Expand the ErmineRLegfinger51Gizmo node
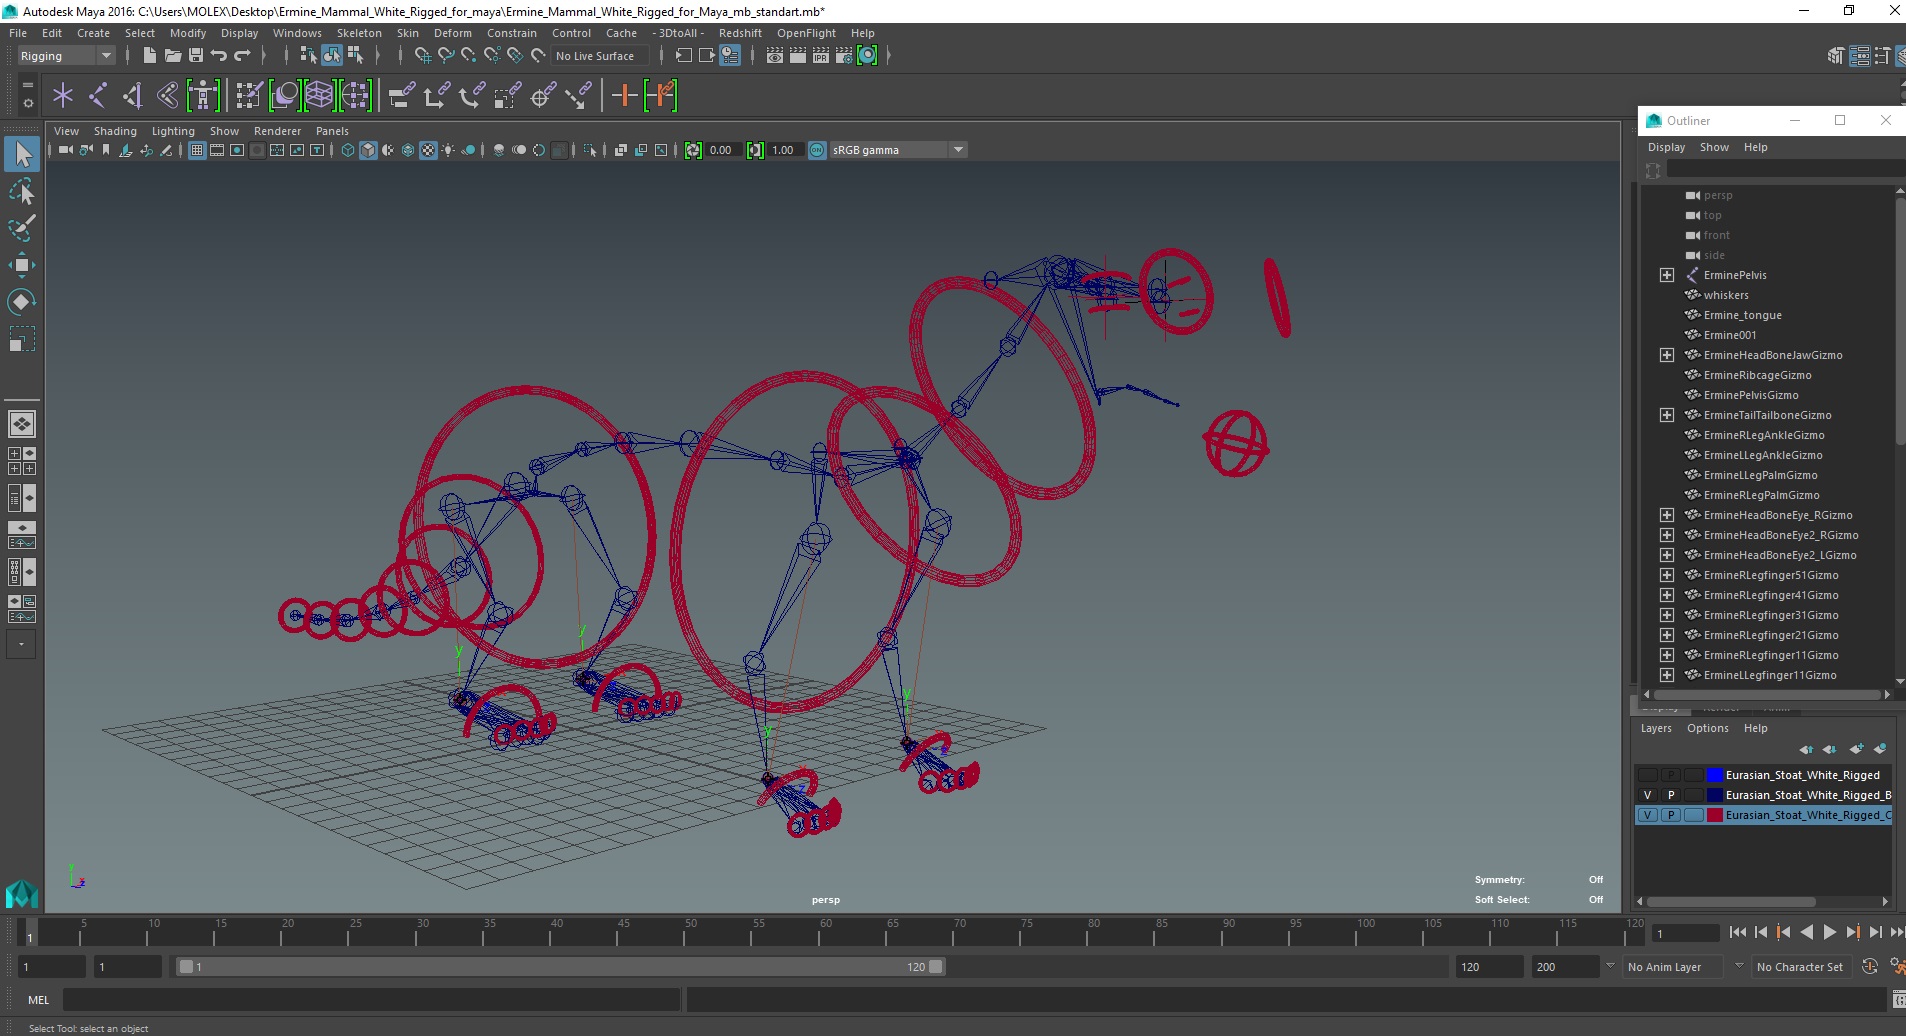 click(1666, 575)
